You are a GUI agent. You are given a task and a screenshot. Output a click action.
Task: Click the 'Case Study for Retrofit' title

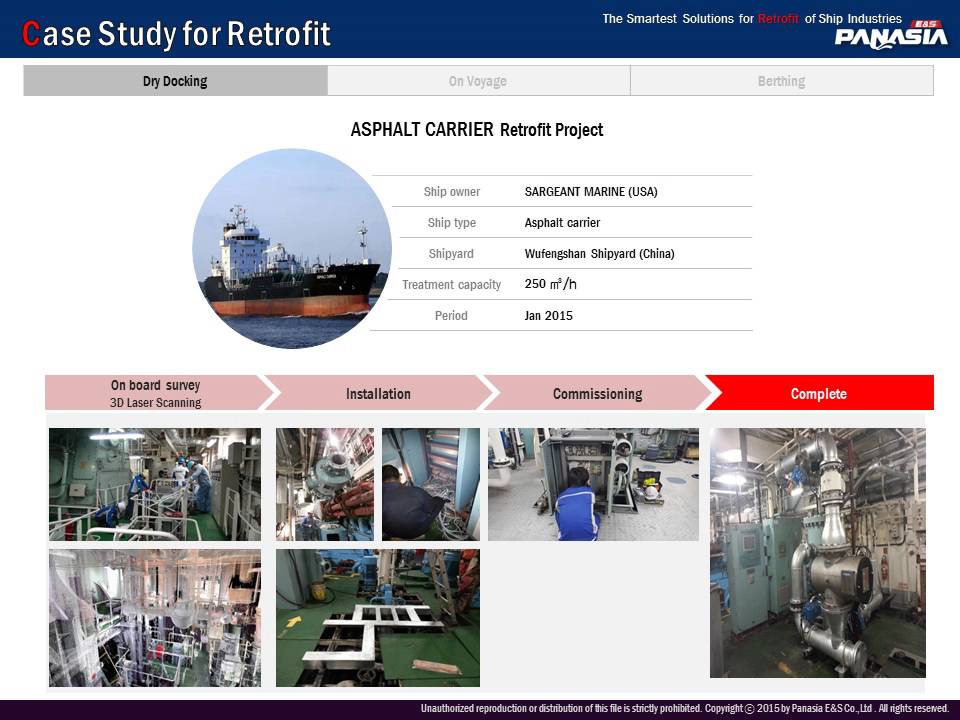(x=176, y=34)
